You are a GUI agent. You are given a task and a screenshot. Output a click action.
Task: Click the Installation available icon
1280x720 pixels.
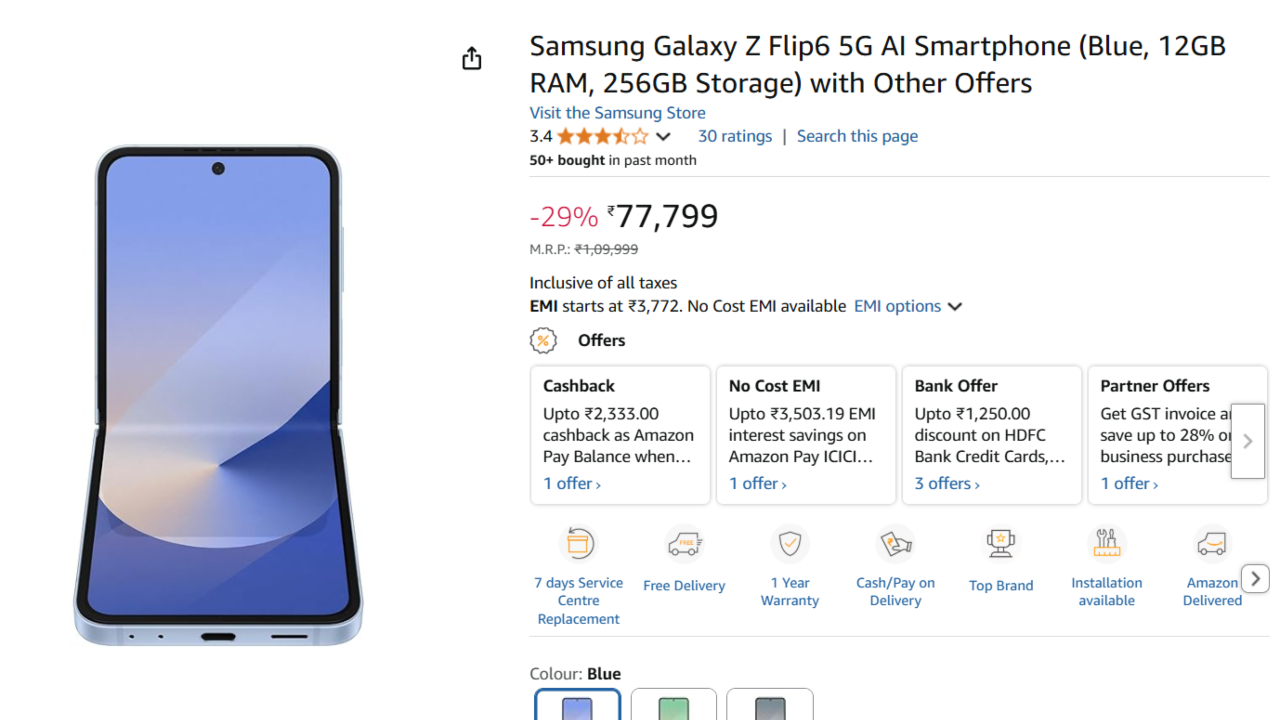pyautogui.click(x=1106, y=543)
